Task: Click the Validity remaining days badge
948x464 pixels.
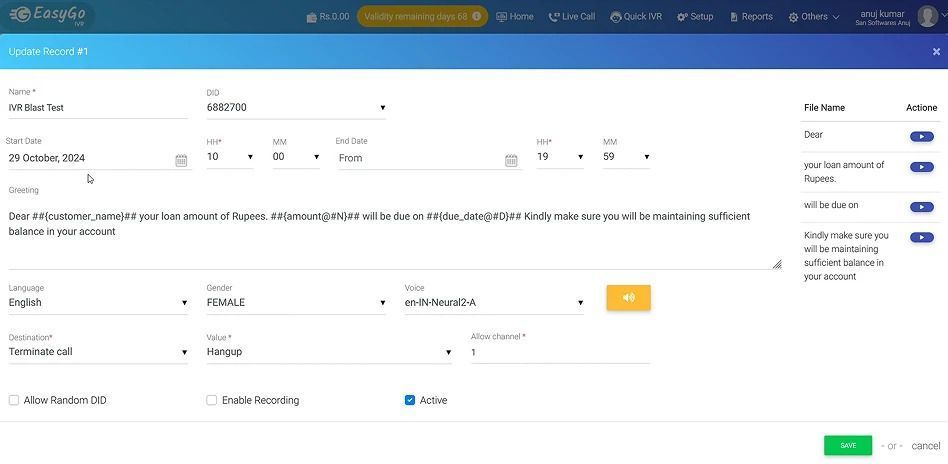Action: coord(423,16)
